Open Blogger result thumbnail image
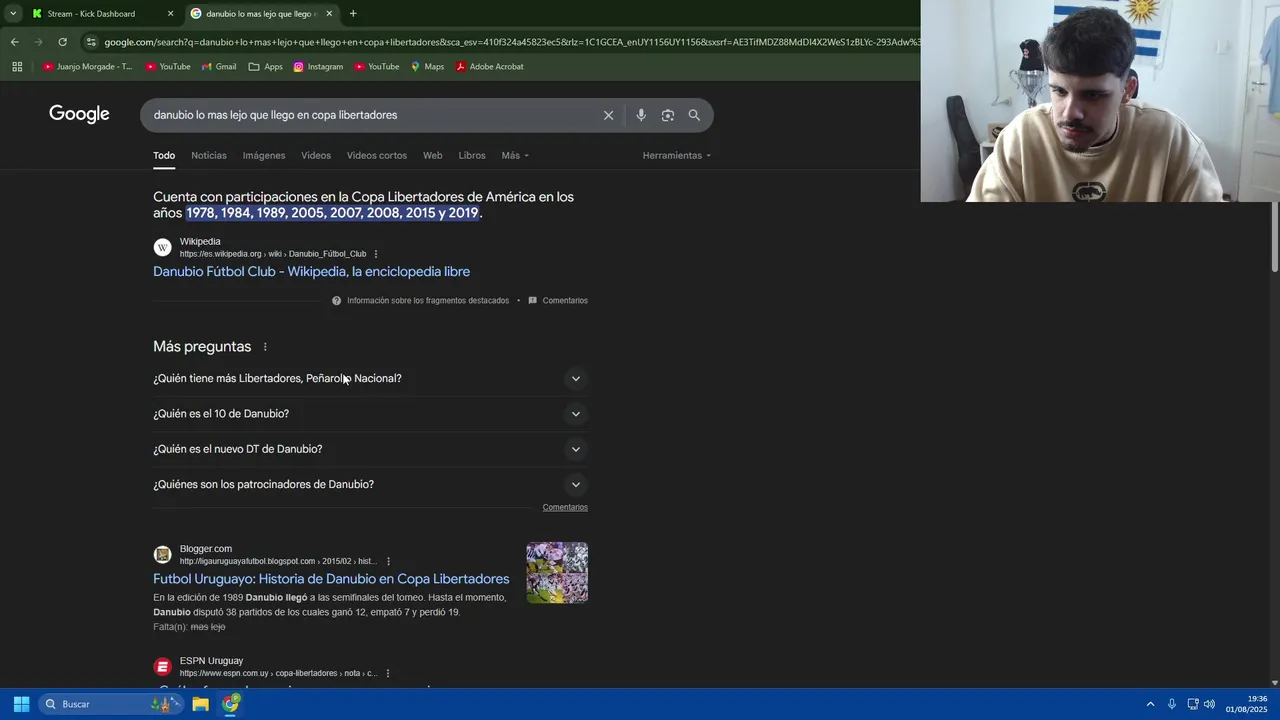The height and width of the screenshot is (720, 1280). click(557, 573)
